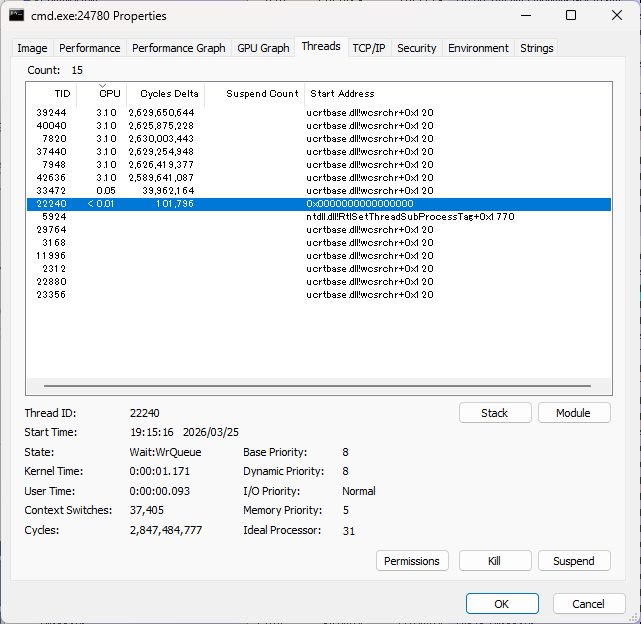The height and width of the screenshot is (624, 641).
Task: Open the Environment tab
Action: point(478,48)
